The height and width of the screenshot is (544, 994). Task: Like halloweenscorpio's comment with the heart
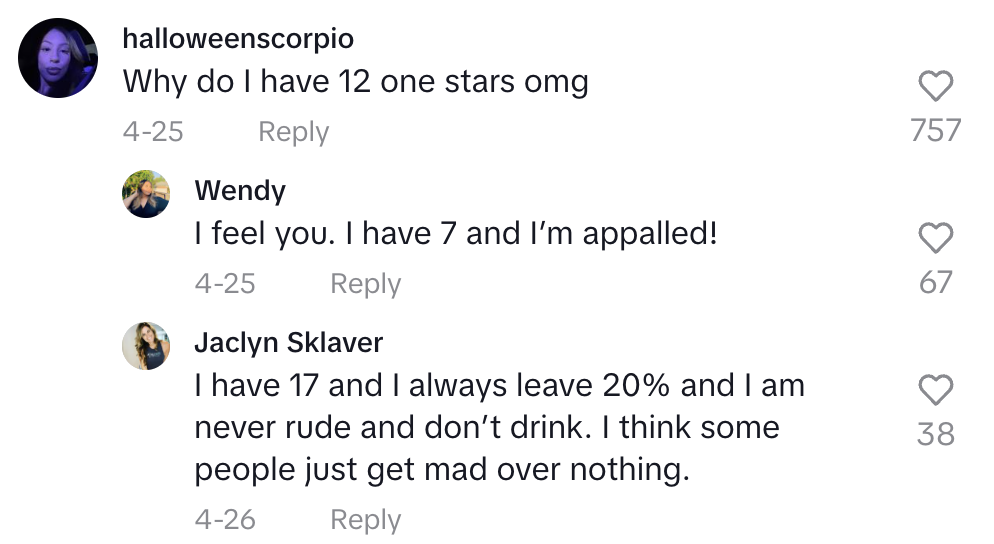[935, 88]
